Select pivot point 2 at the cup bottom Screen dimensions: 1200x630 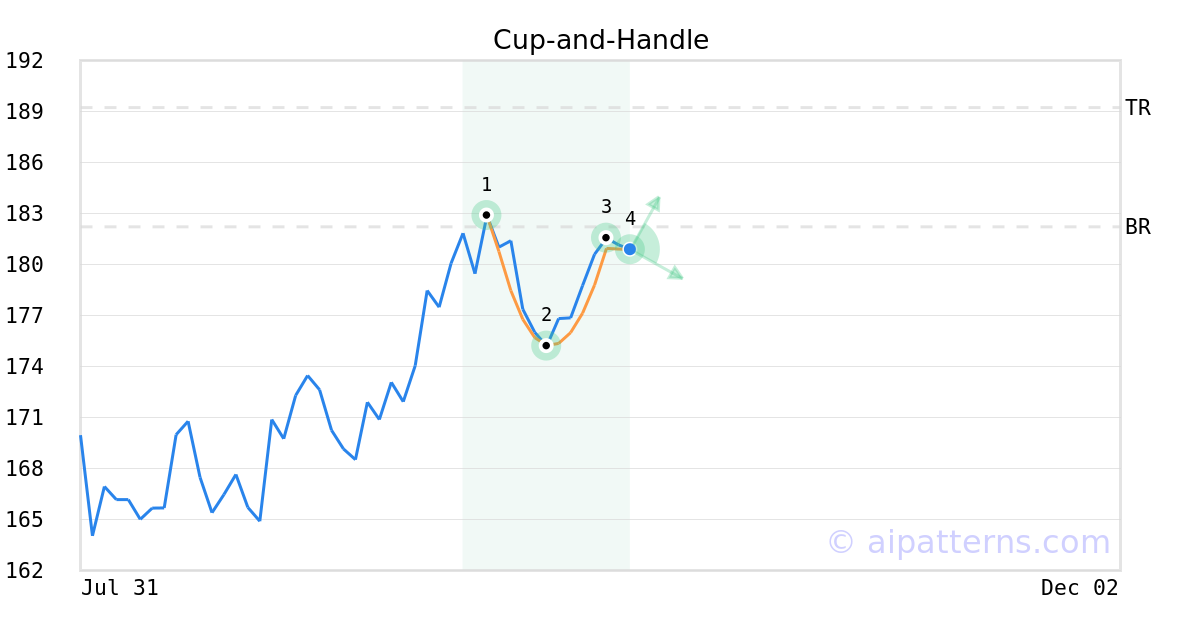[546, 346]
